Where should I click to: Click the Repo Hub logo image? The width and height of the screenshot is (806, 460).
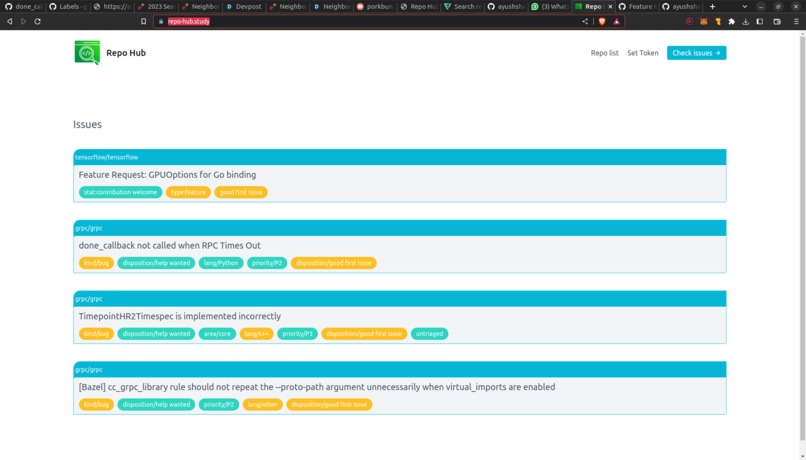87,52
